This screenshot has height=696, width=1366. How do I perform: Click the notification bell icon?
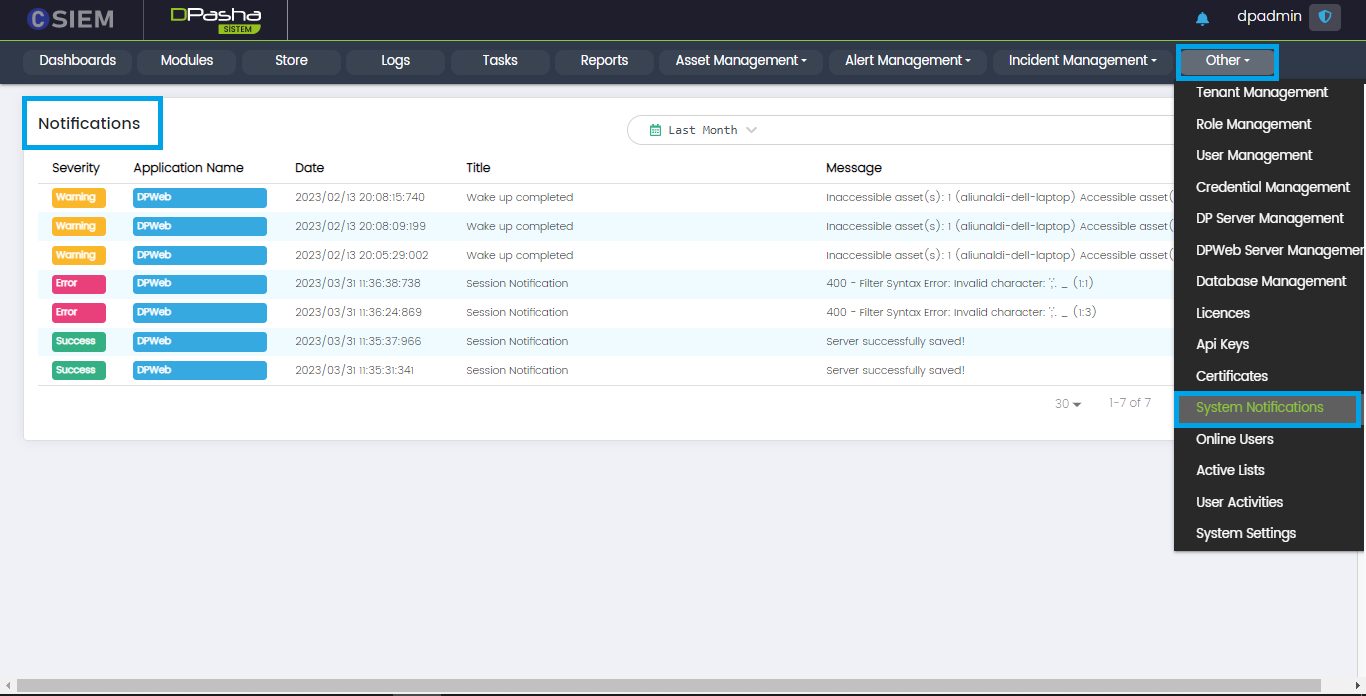pos(1202,19)
